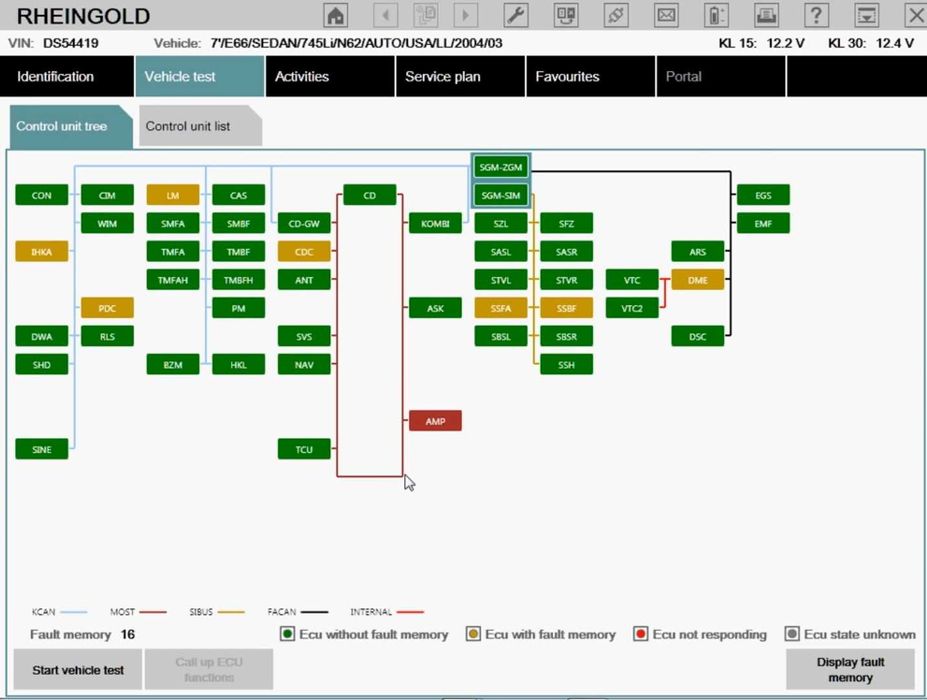Viewport: 927px width, 700px height.
Task: Select the SSH control unit
Action: 566,365
